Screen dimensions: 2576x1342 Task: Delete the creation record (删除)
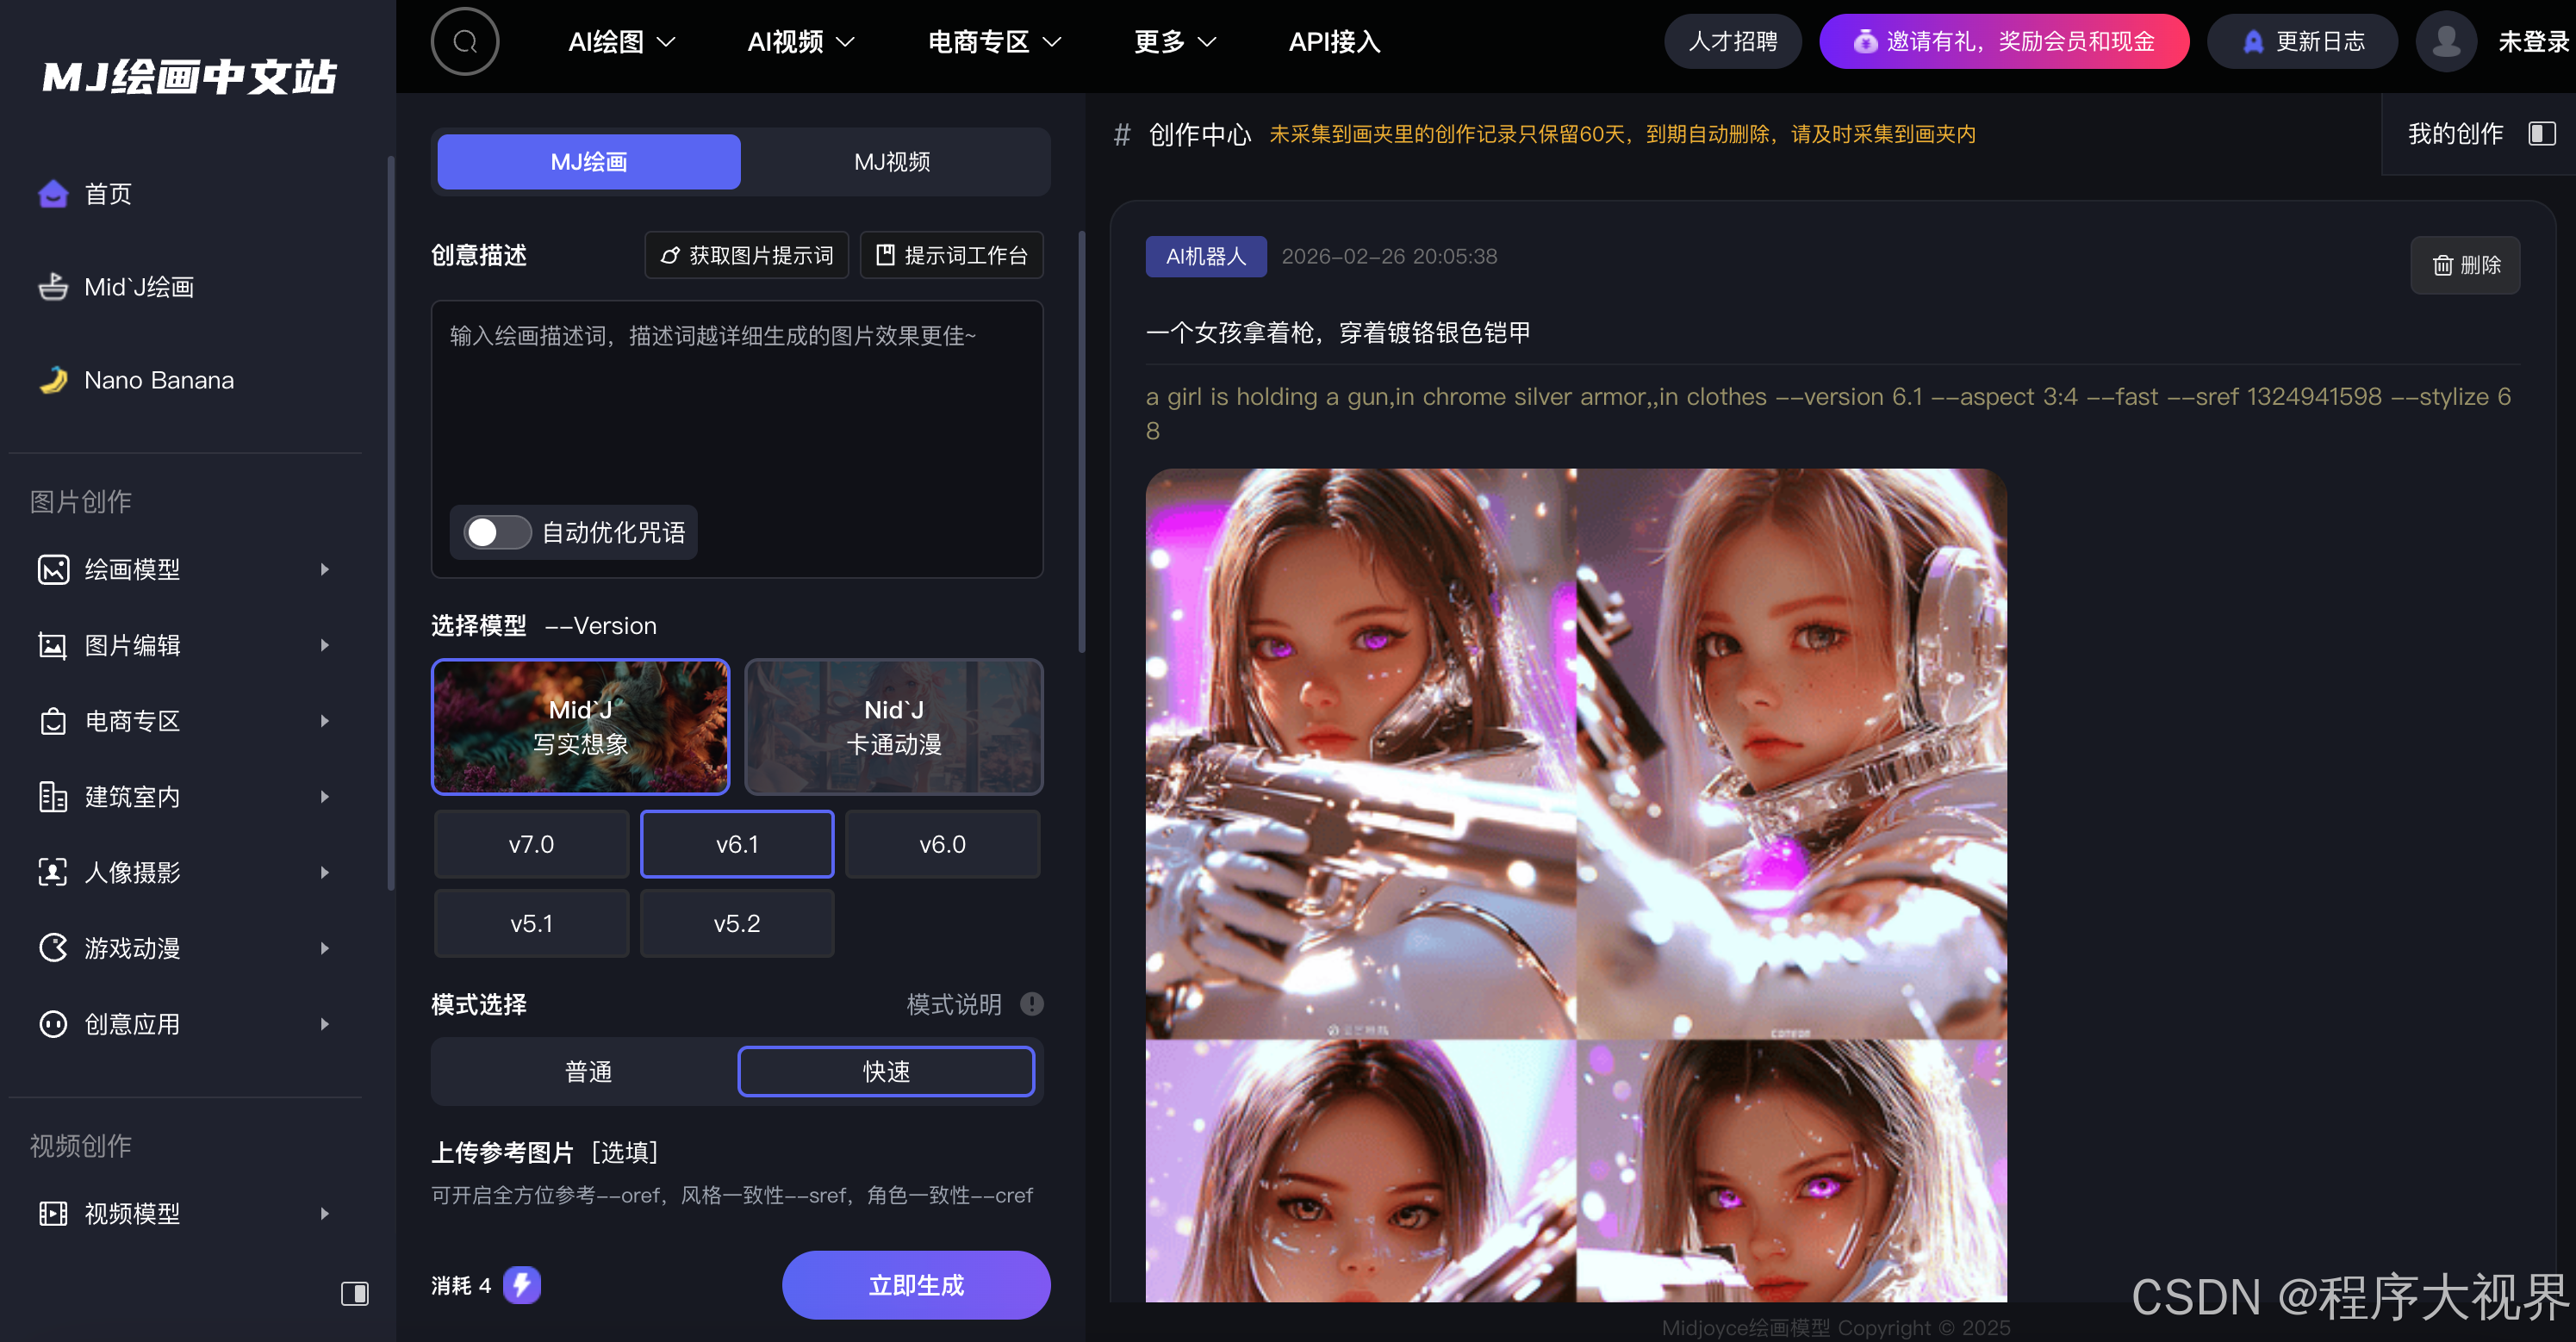click(2465, 265)
